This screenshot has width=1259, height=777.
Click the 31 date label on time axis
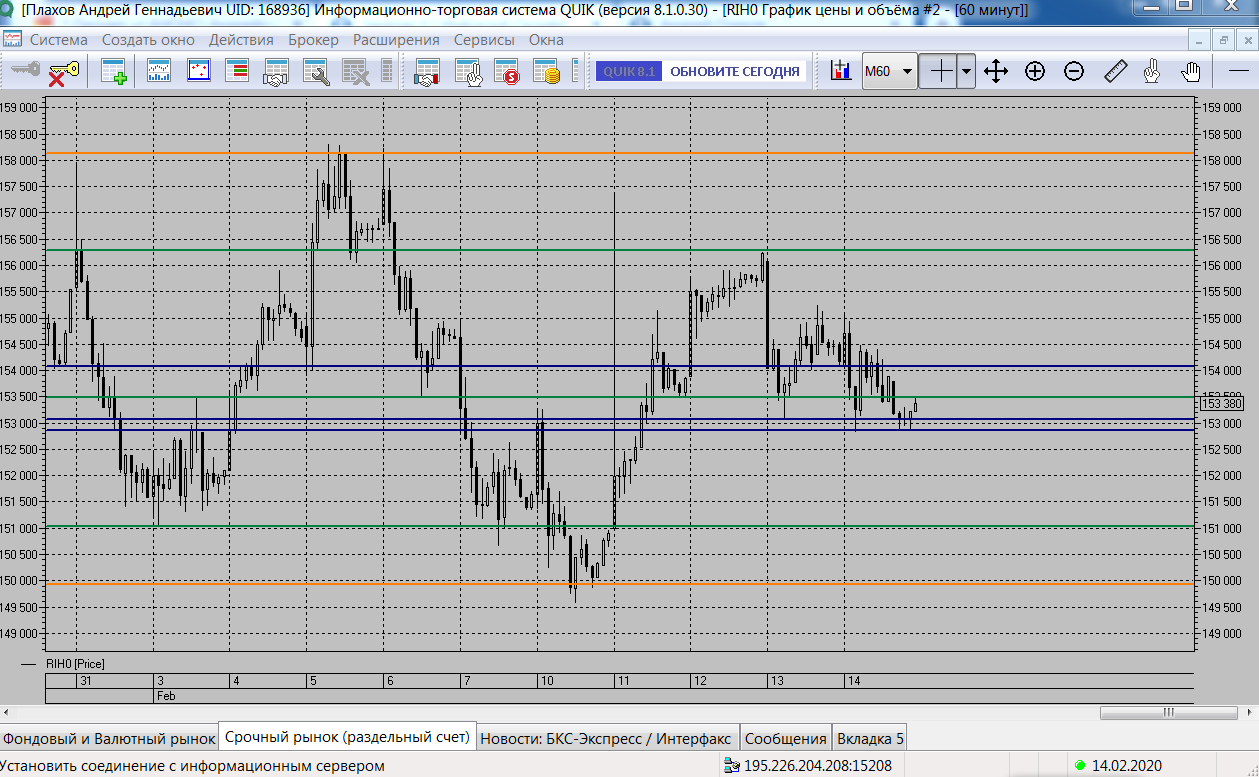pos(85,680)
